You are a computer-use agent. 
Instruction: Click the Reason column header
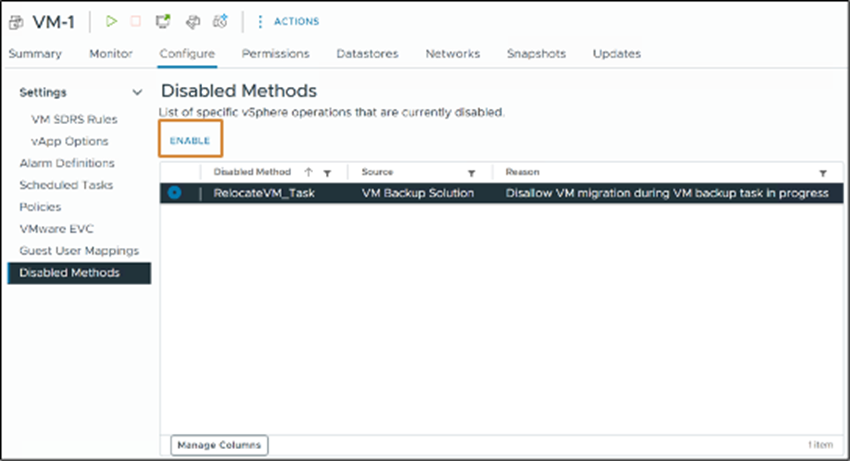pos(522,172)
